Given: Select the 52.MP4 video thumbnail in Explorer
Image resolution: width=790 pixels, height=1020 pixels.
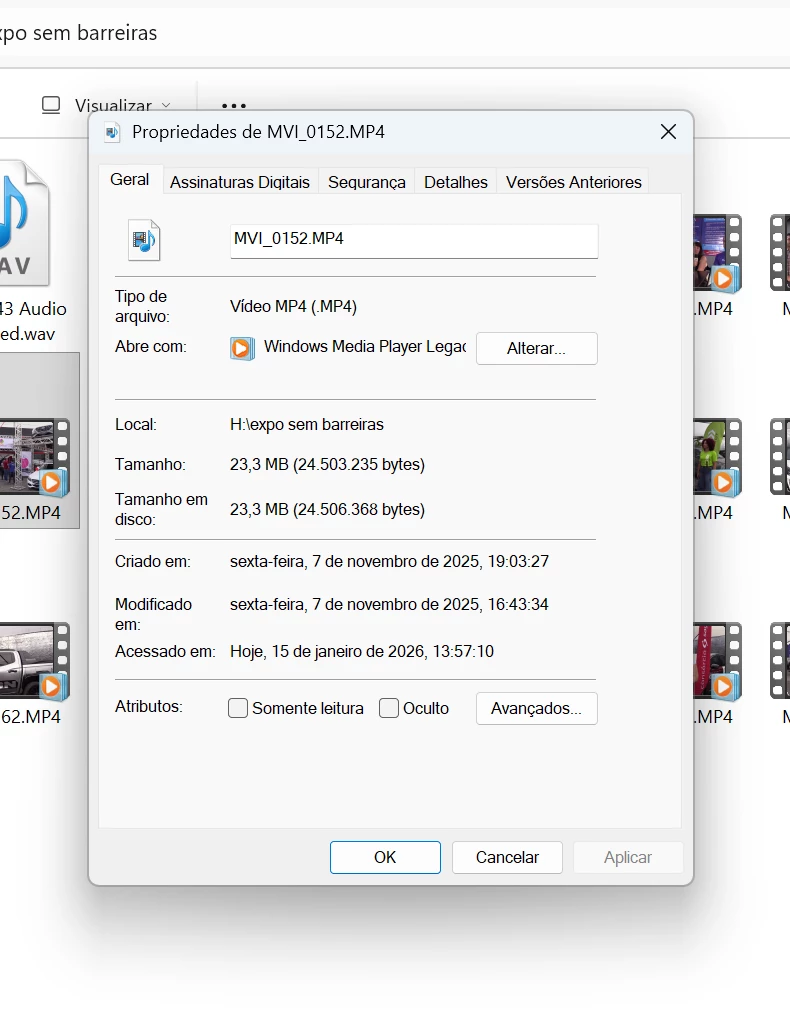Looking at the screenshot, I should [34, 458].
